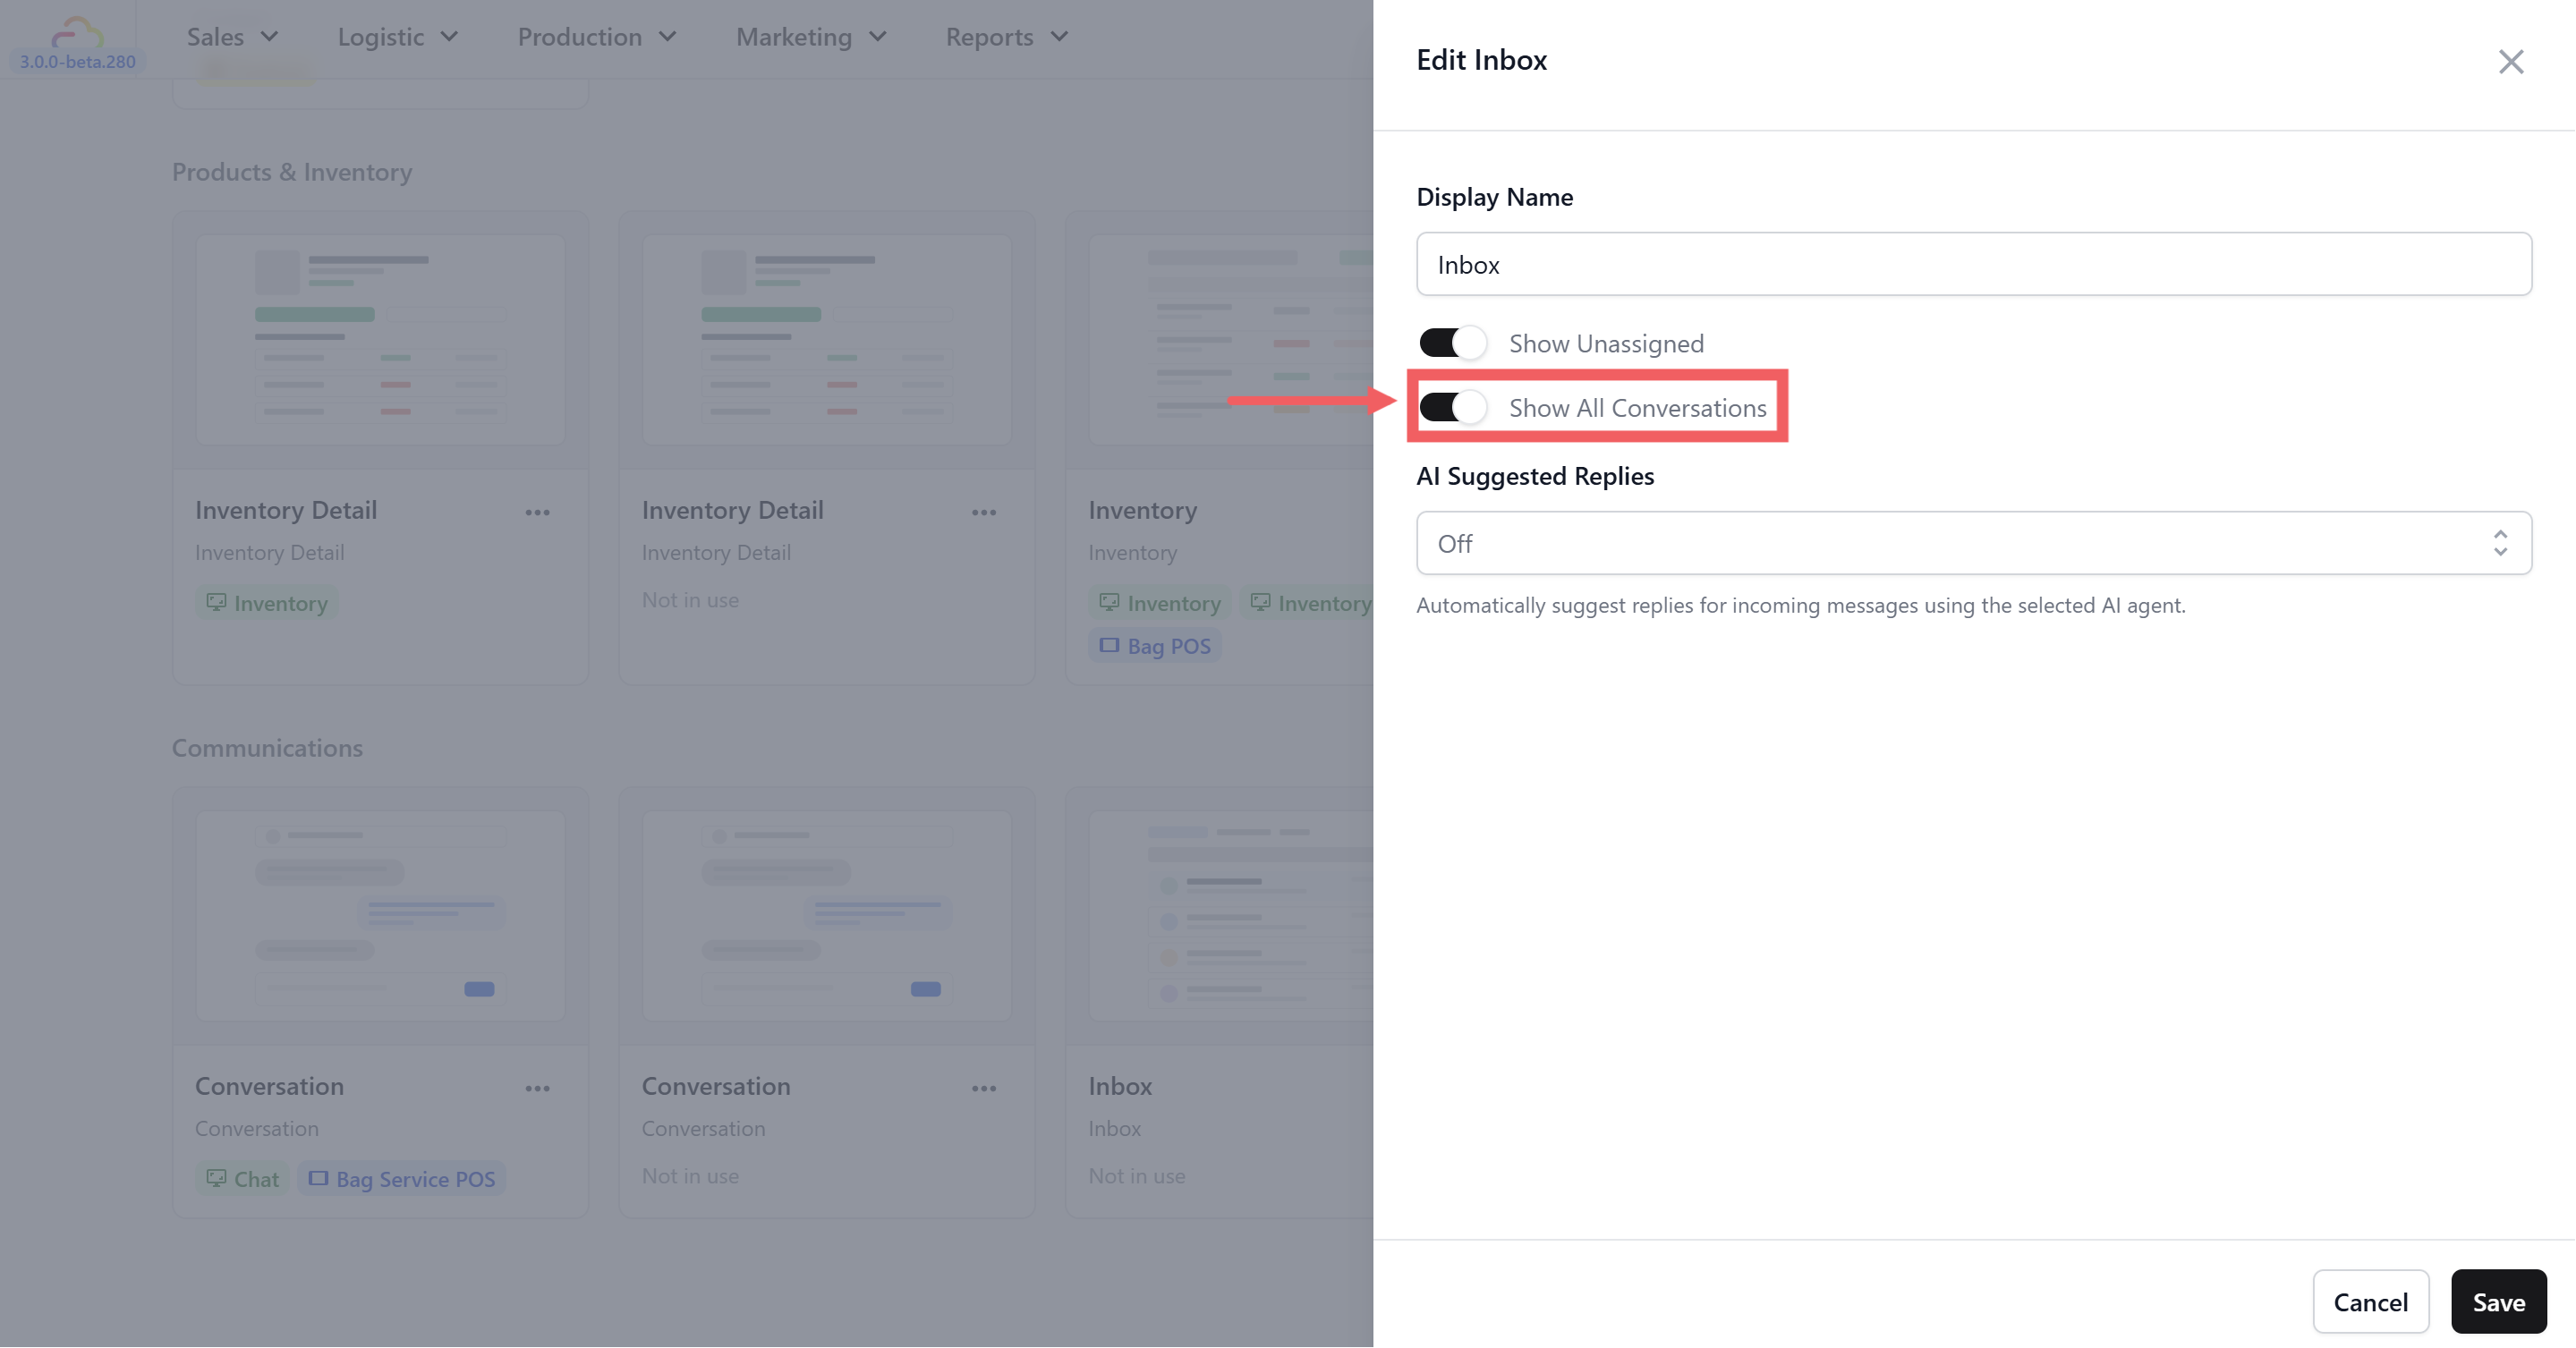Open AI Suggested Replies dropdown

[1973, 543]
